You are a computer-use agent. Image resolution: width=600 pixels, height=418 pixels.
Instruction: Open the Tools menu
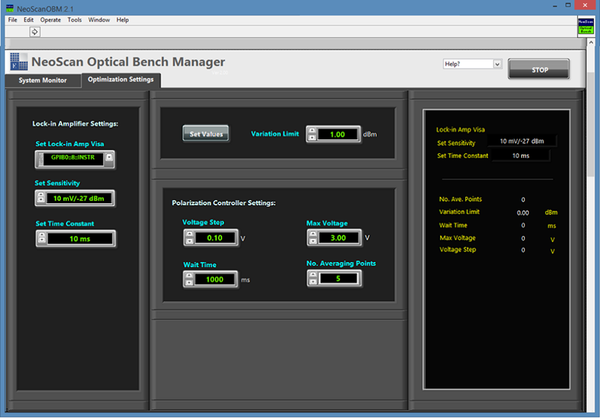[76, 19]
